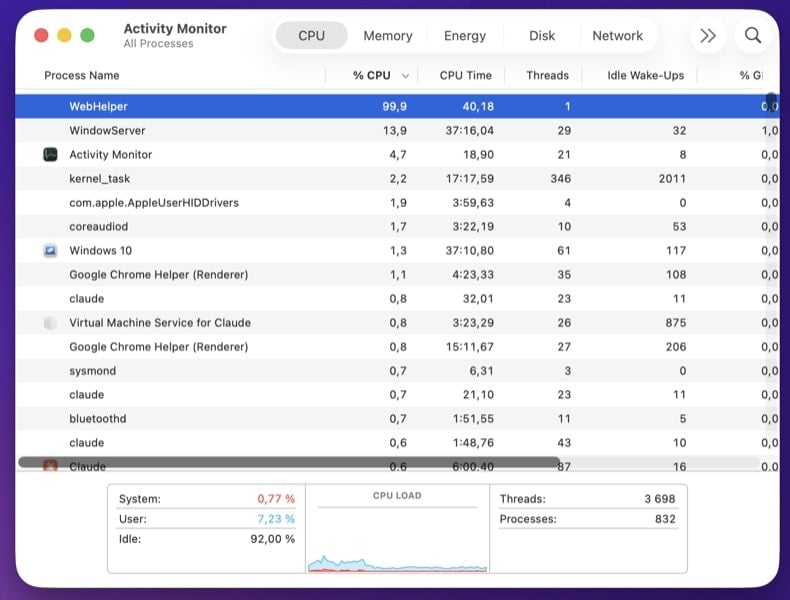Select the WebHelper process row
Screen dimensions: 790x600
coord(398,106)
